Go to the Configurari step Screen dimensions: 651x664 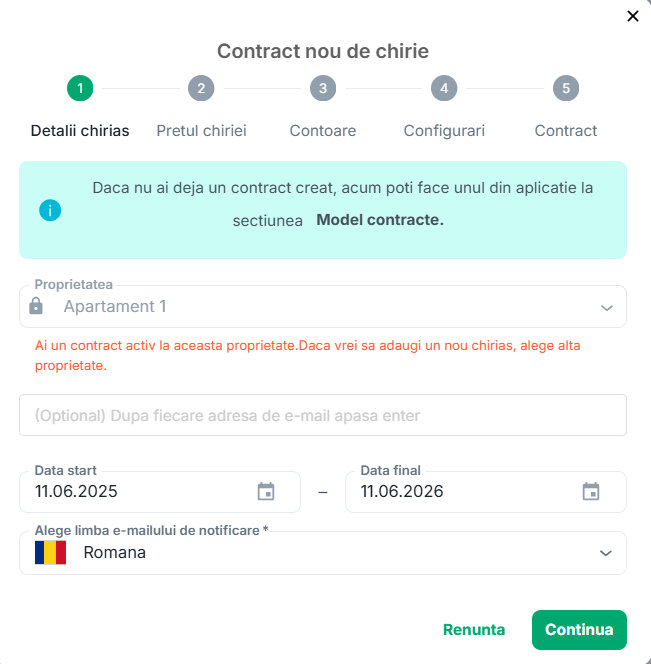click(444, 131)
